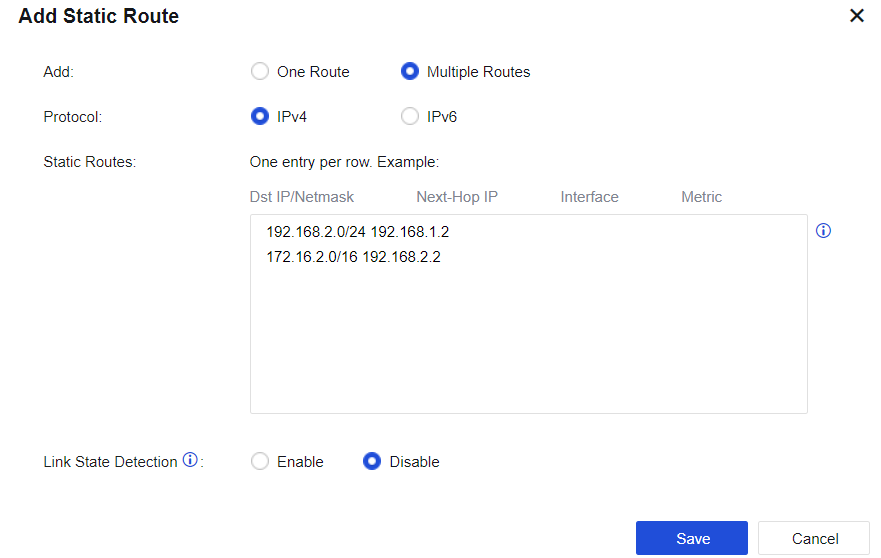Click the Interface column label
Image resolution: width=881 pixels, height=558 pixels.
589,197
